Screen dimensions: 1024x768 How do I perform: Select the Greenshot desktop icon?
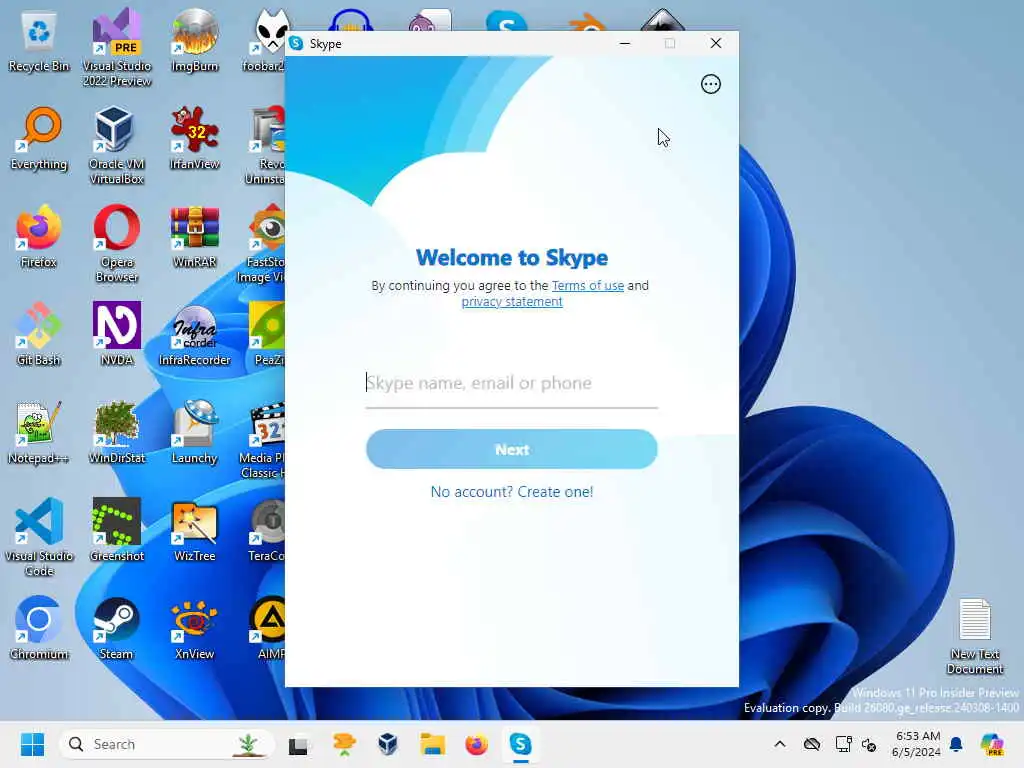117,531
